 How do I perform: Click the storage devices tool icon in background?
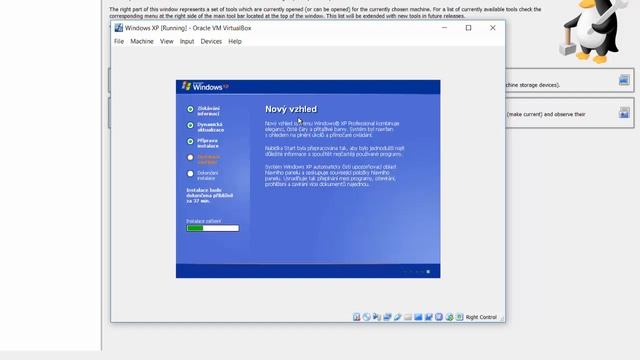click(624, 80)
